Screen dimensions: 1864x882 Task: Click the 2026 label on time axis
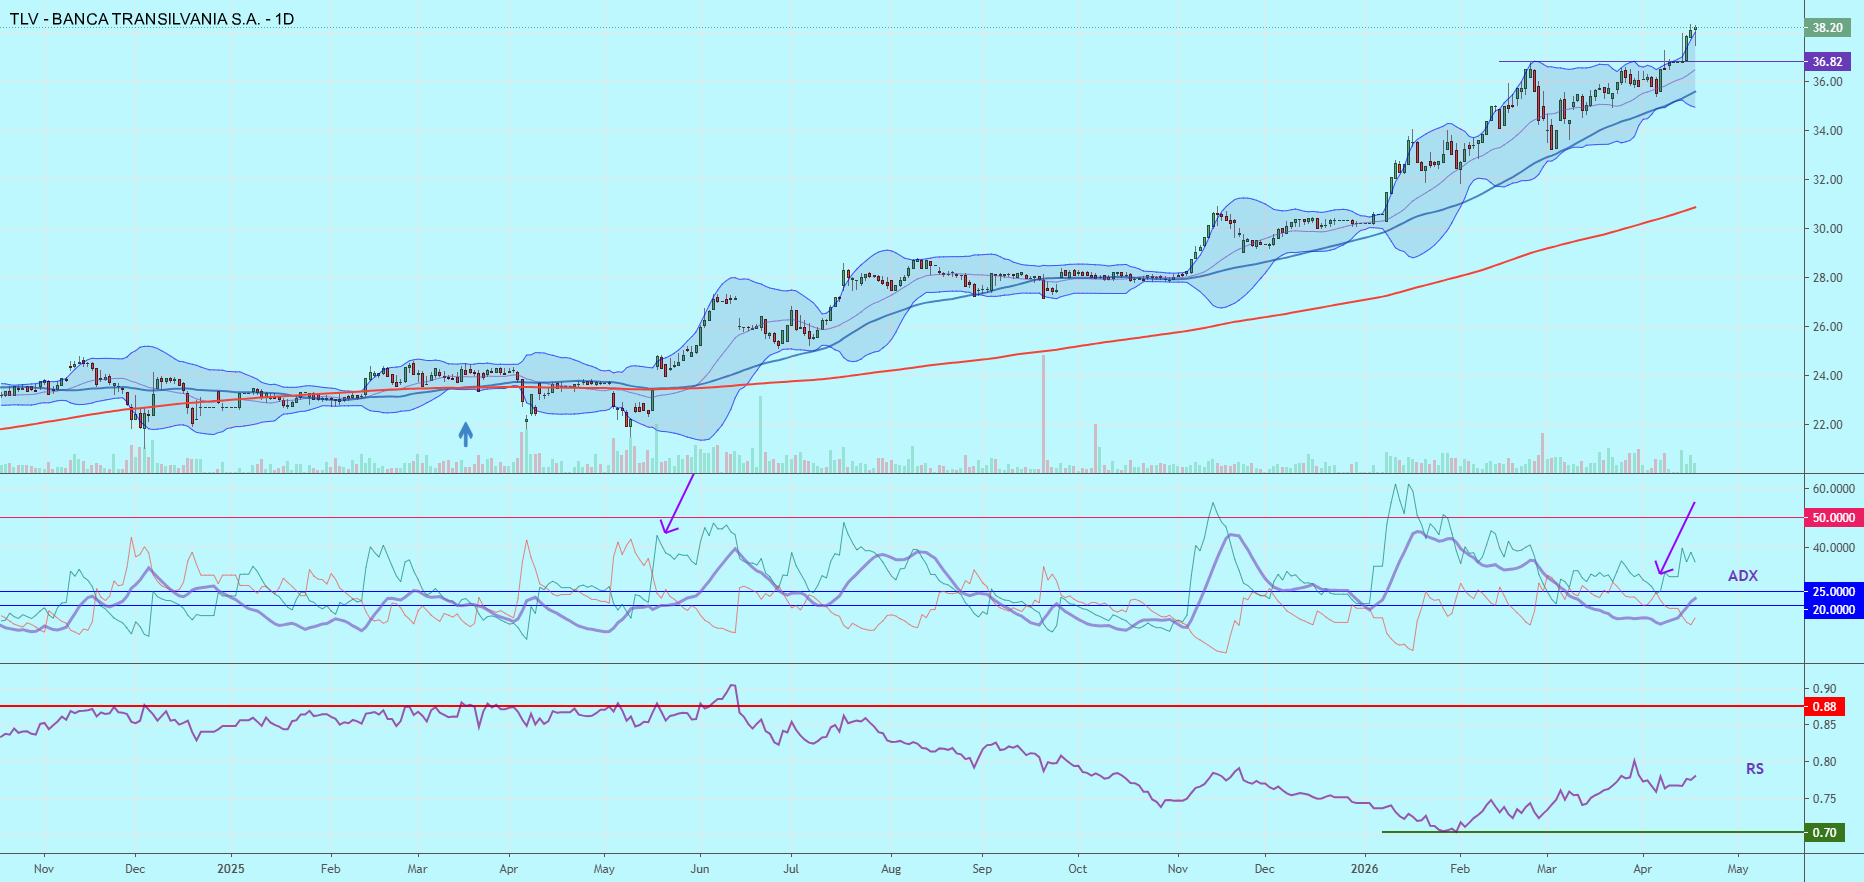1364,869
